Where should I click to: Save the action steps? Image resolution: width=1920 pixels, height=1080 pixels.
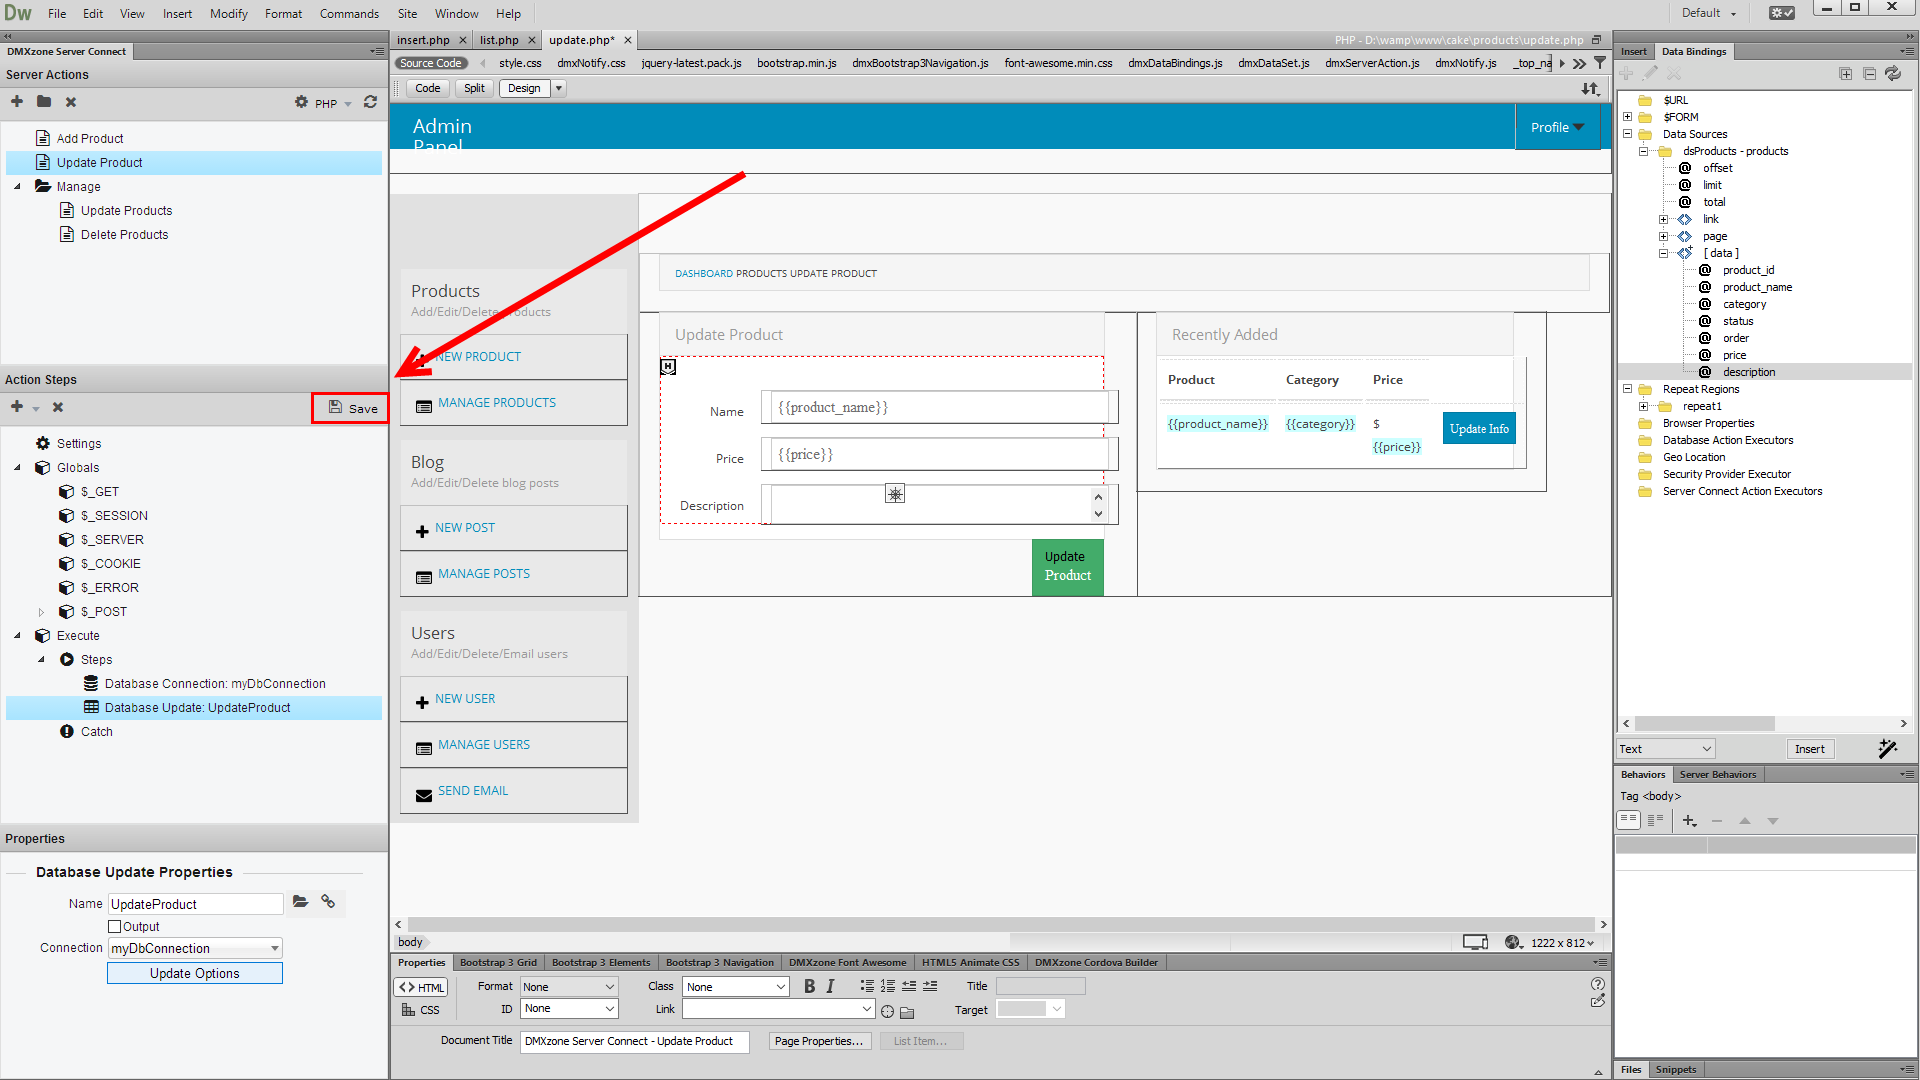351,408
